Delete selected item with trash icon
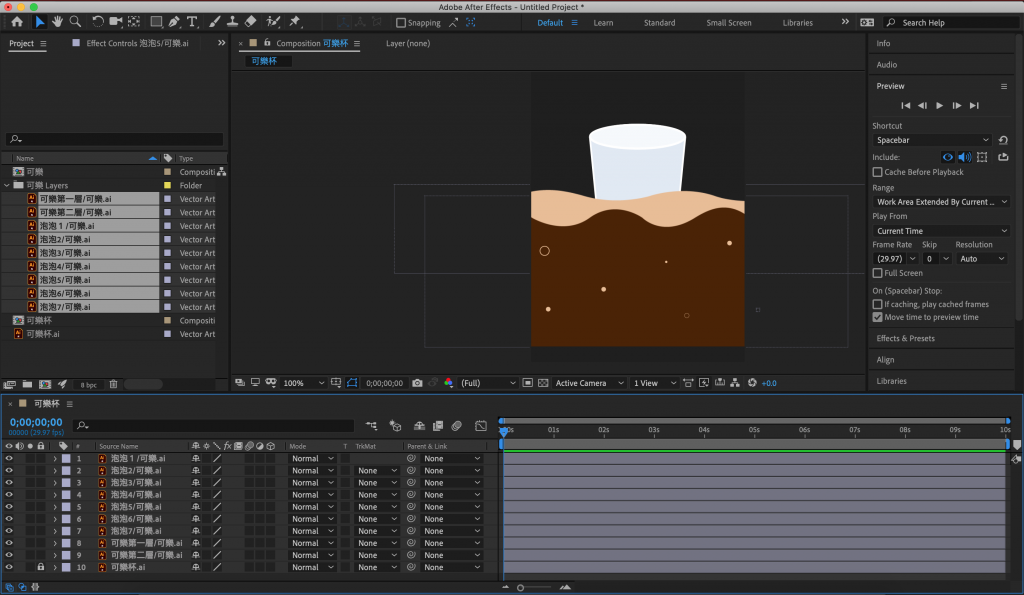The height and width of the screenshot is (595, 1024). 113,384
